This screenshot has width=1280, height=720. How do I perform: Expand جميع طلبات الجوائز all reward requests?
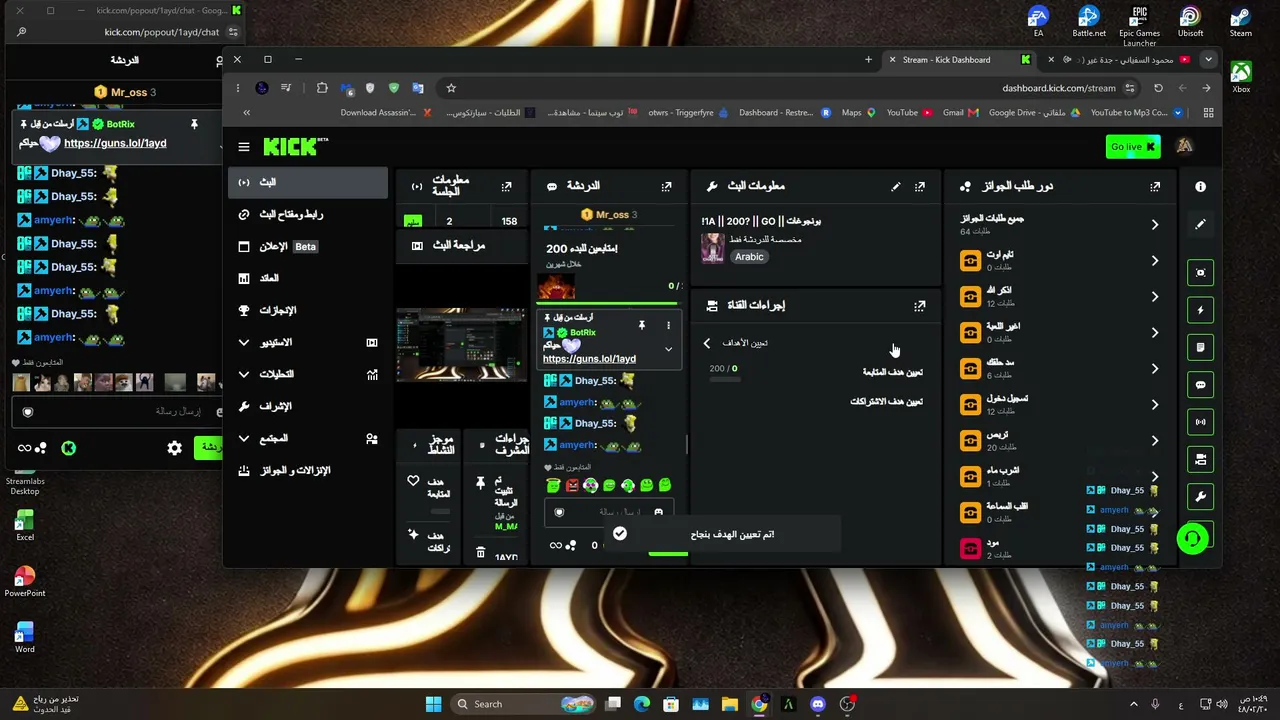[x=1154, y=225]
